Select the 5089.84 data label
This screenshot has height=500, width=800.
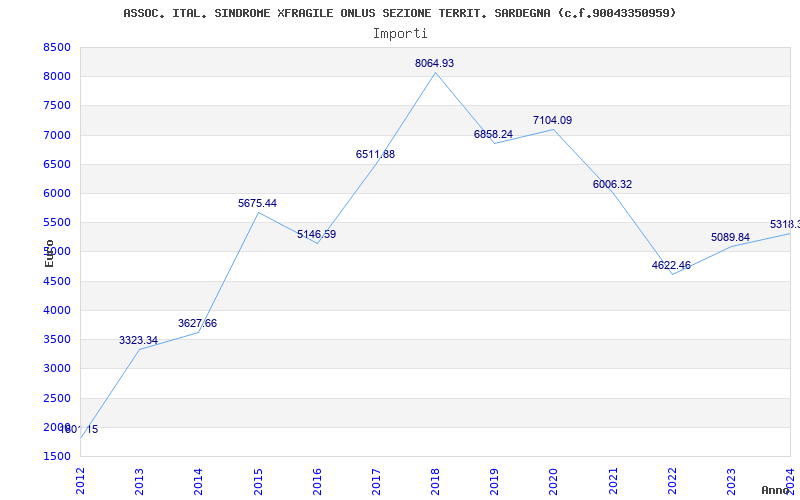(731, 238)
